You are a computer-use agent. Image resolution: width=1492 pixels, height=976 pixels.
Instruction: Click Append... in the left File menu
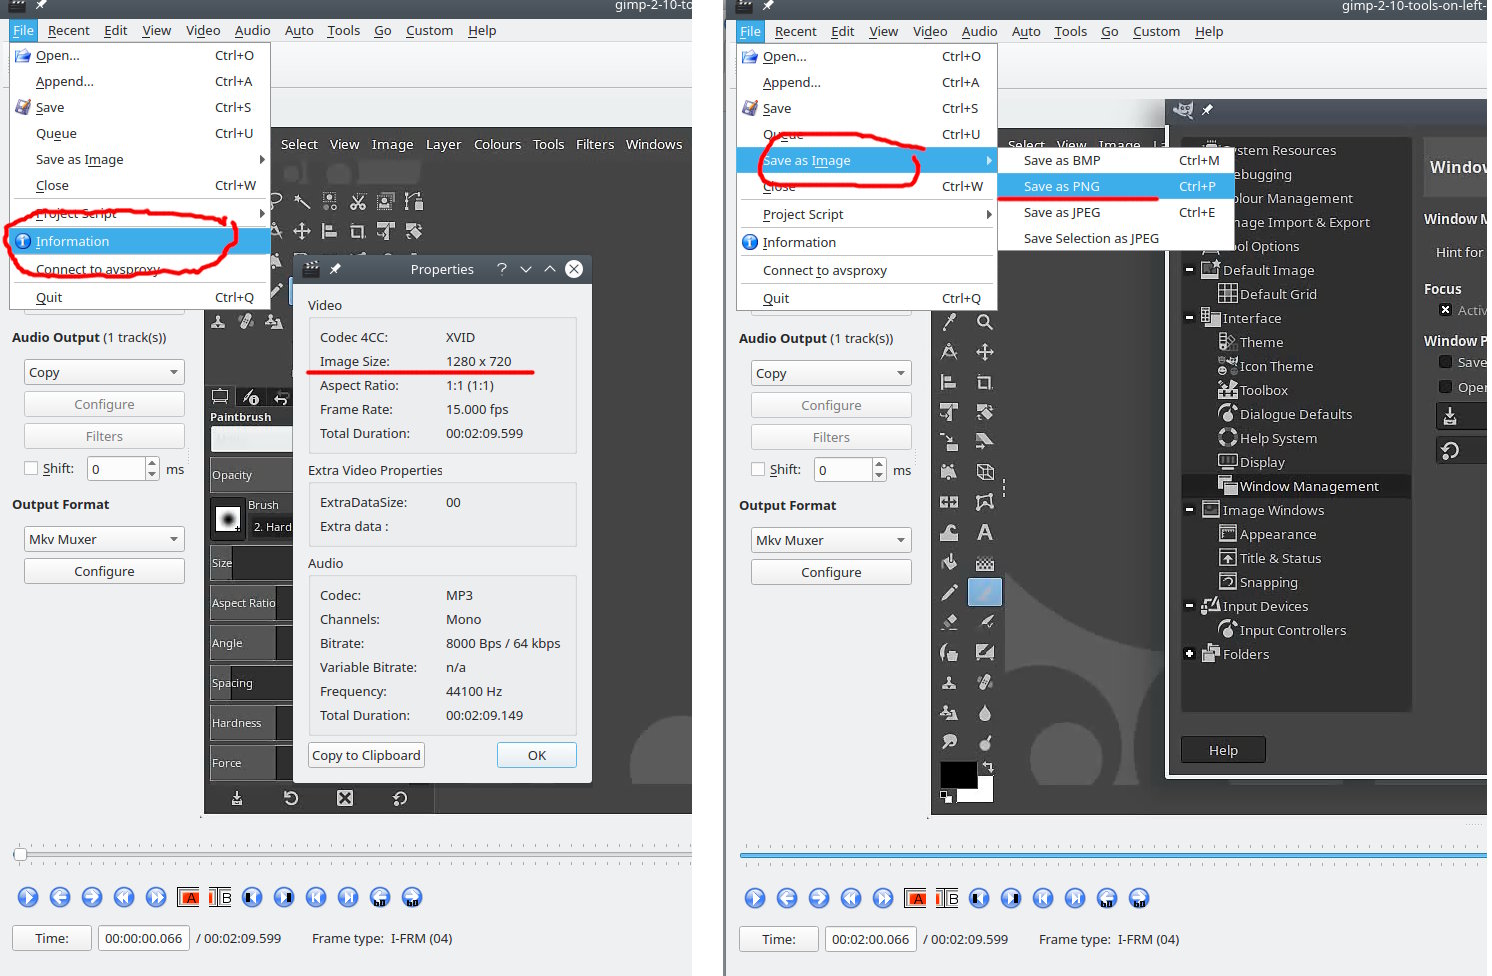coord(140,81)
